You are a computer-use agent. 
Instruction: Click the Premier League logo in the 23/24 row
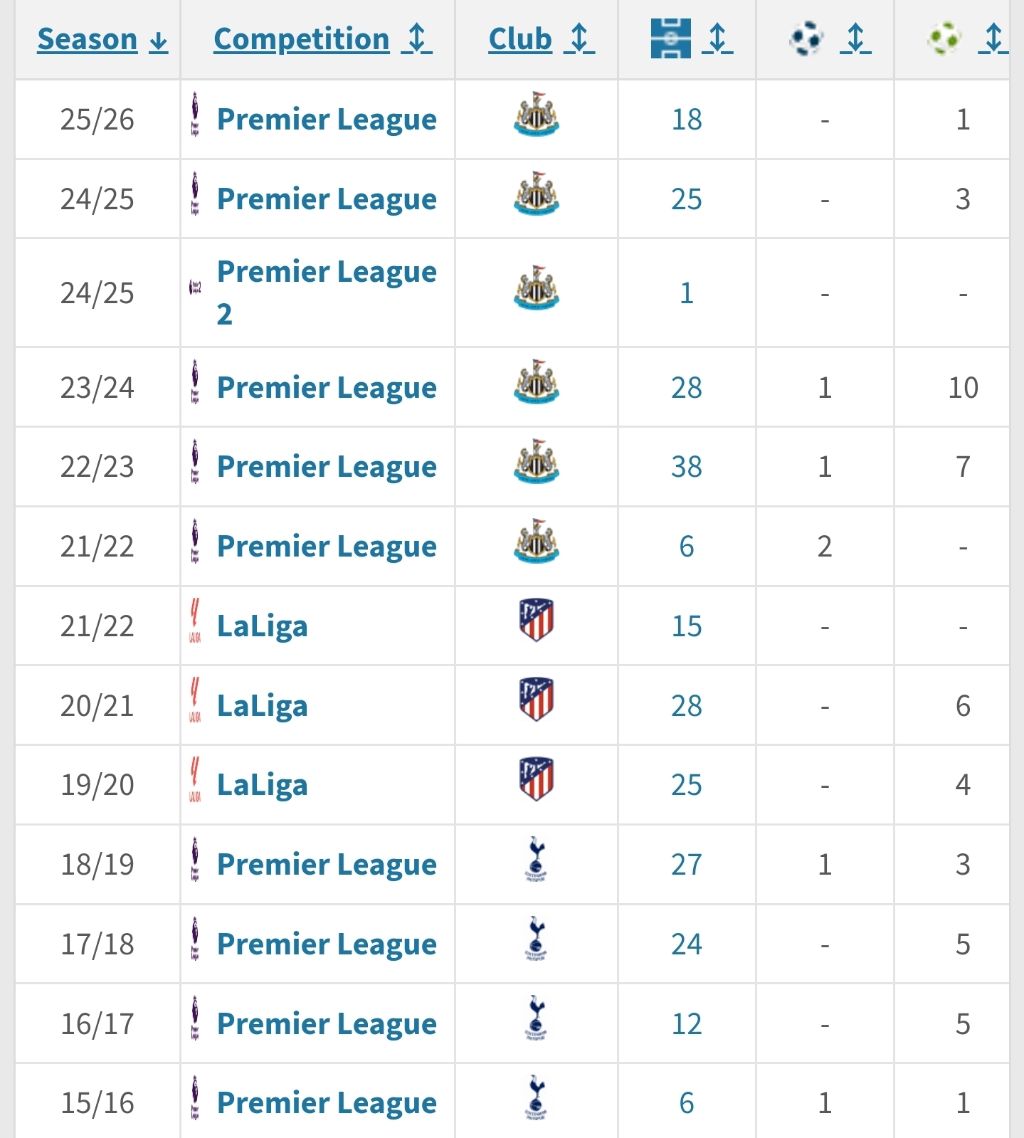pyautogui.click(x=195, y=386)
